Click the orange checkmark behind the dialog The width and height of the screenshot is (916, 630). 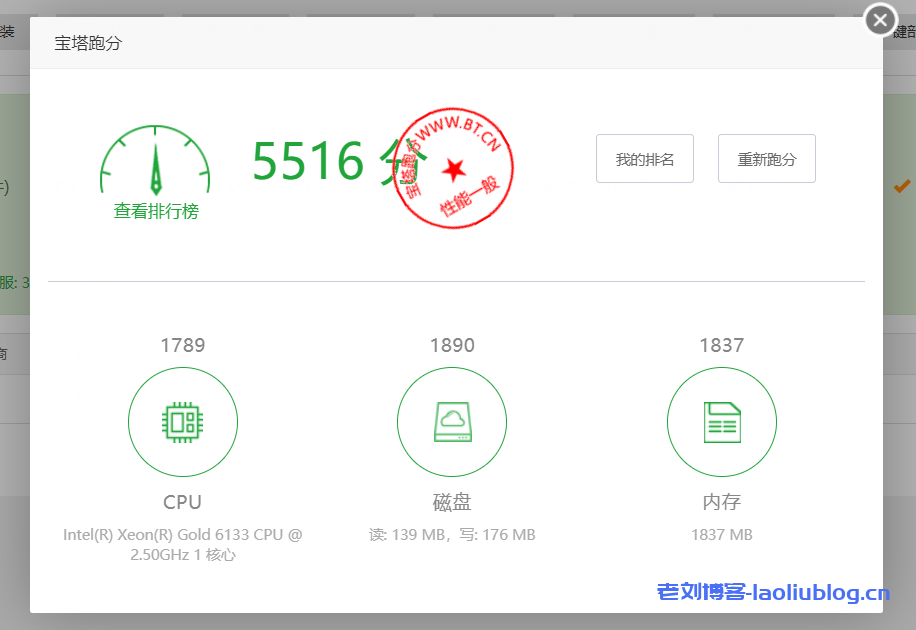[902, 186]
